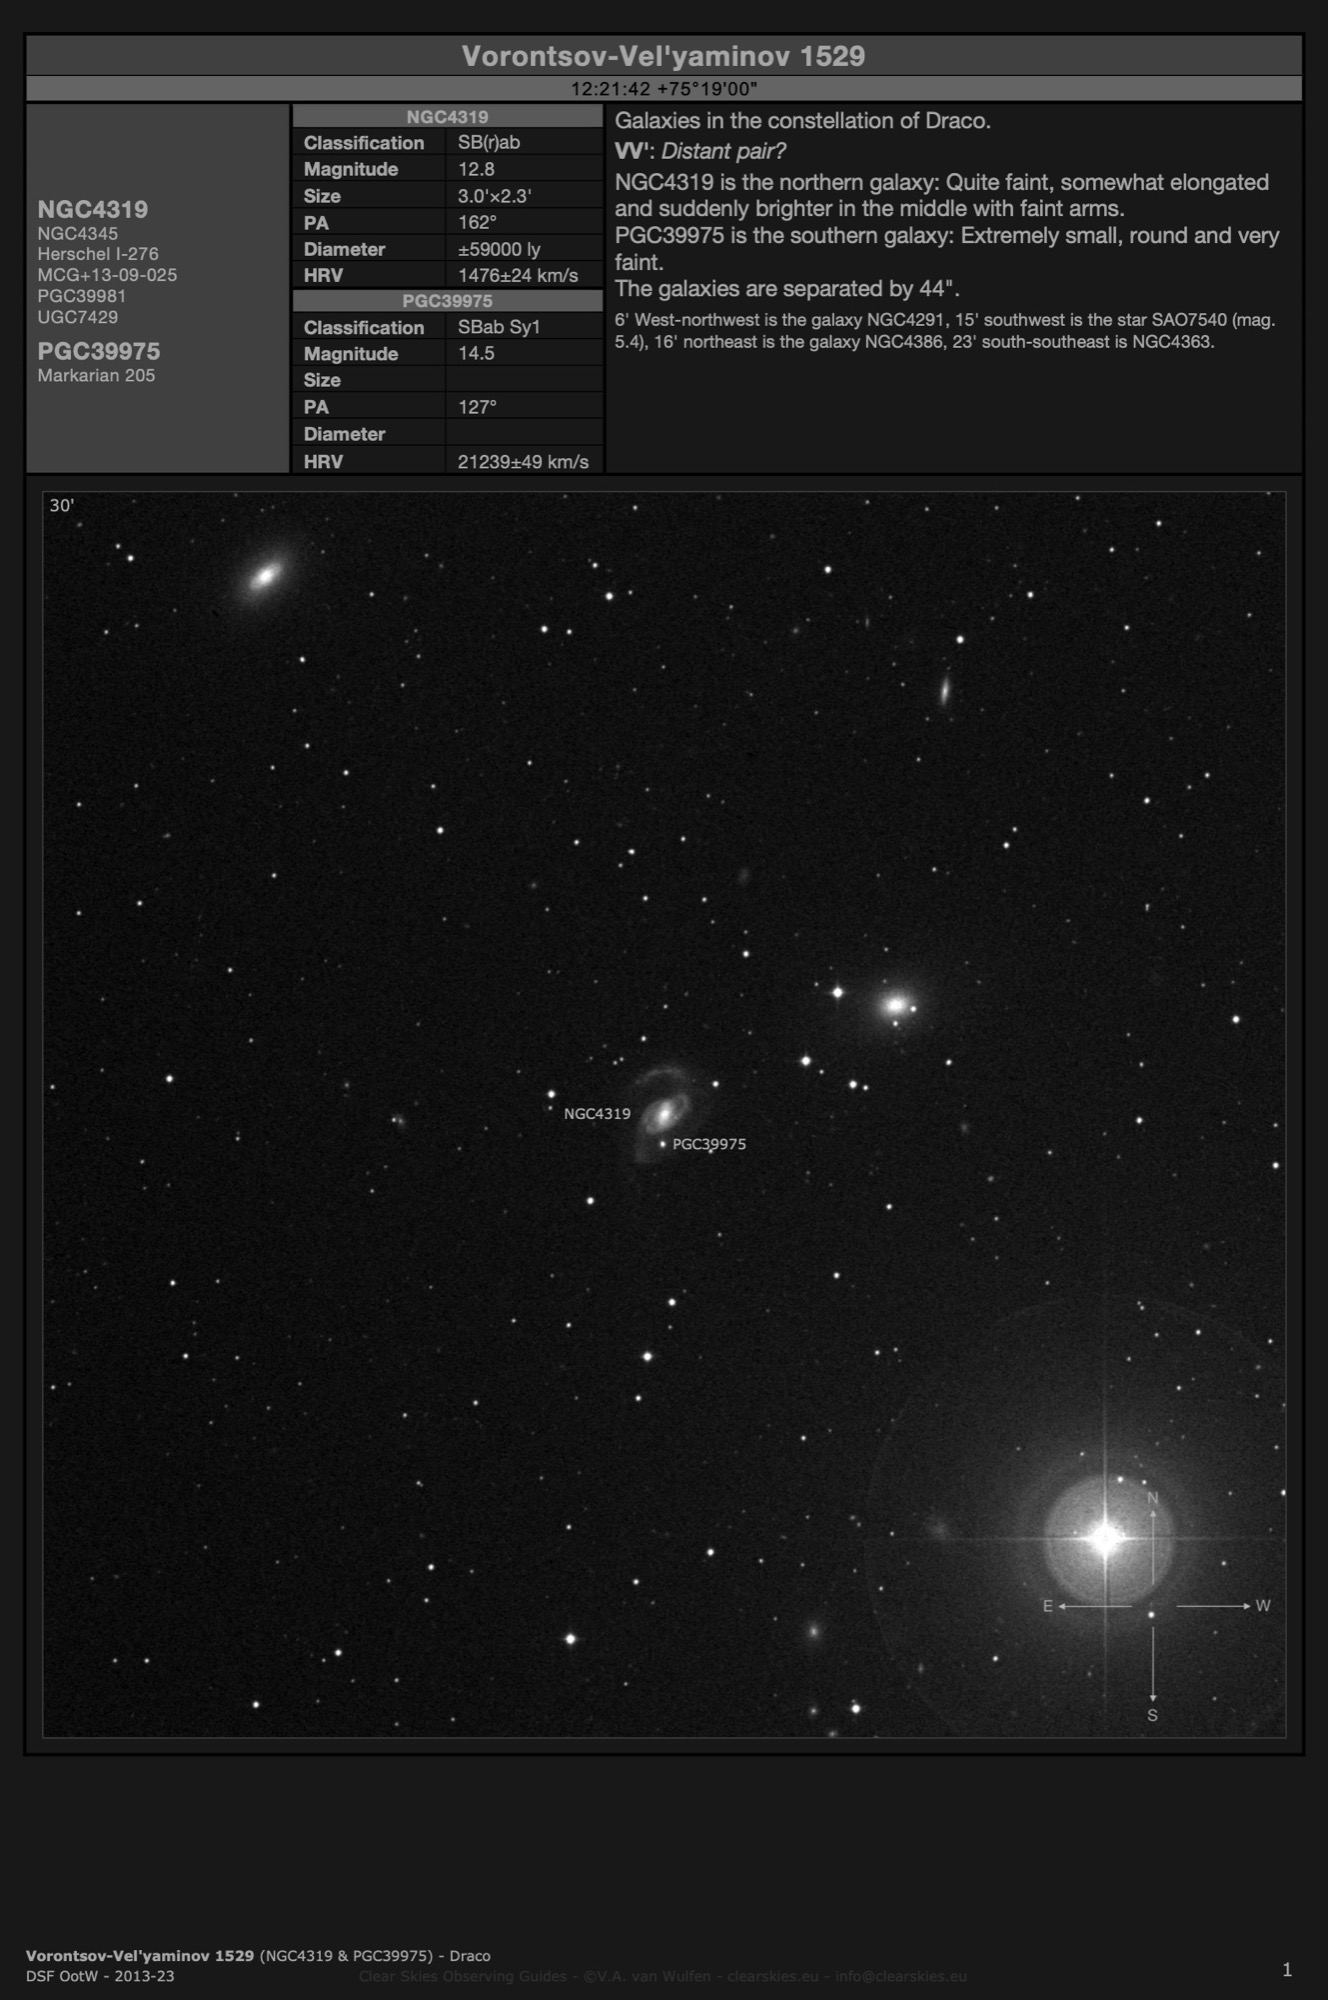The height and width of the screenshot is (2000, 1328).
Task: Click the bright galaxy NGC4291 west-northwest of NGC4319
Action: click(x=896, y=1005)
